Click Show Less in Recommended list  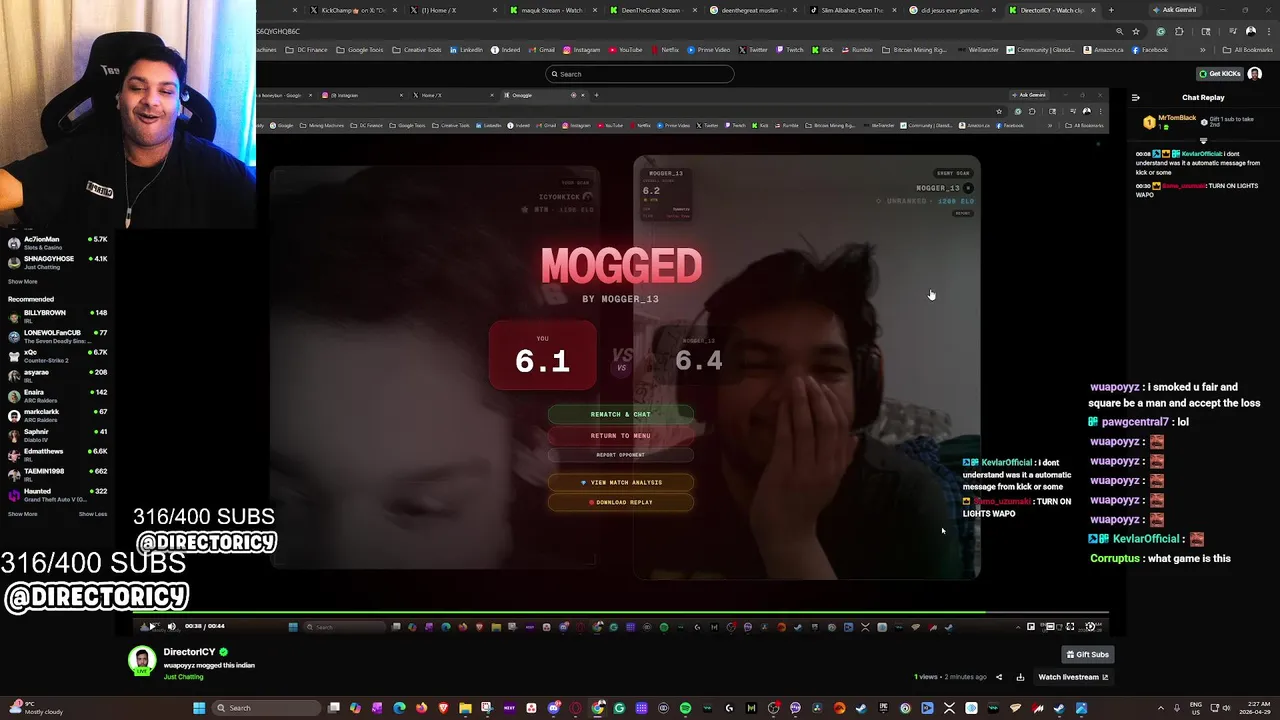(93, 514)
